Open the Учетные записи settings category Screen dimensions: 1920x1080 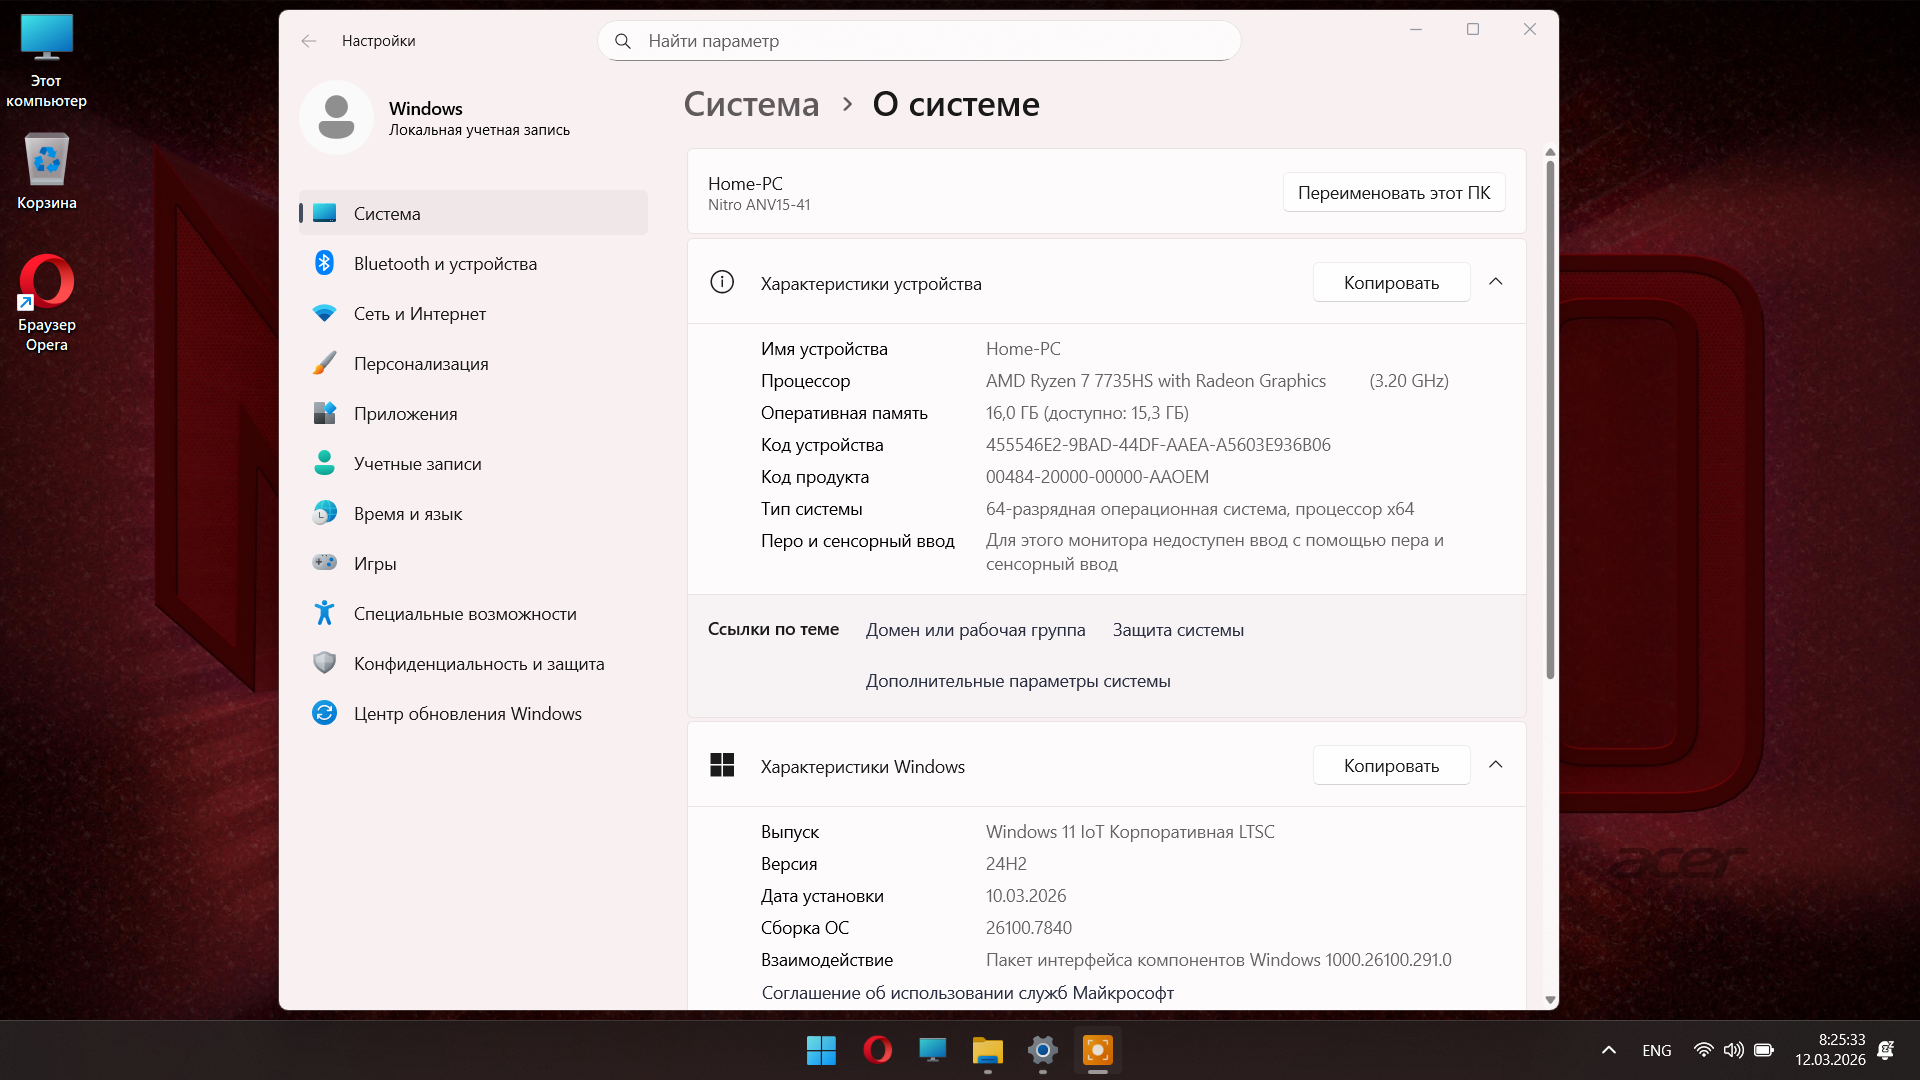coord(417,464)
